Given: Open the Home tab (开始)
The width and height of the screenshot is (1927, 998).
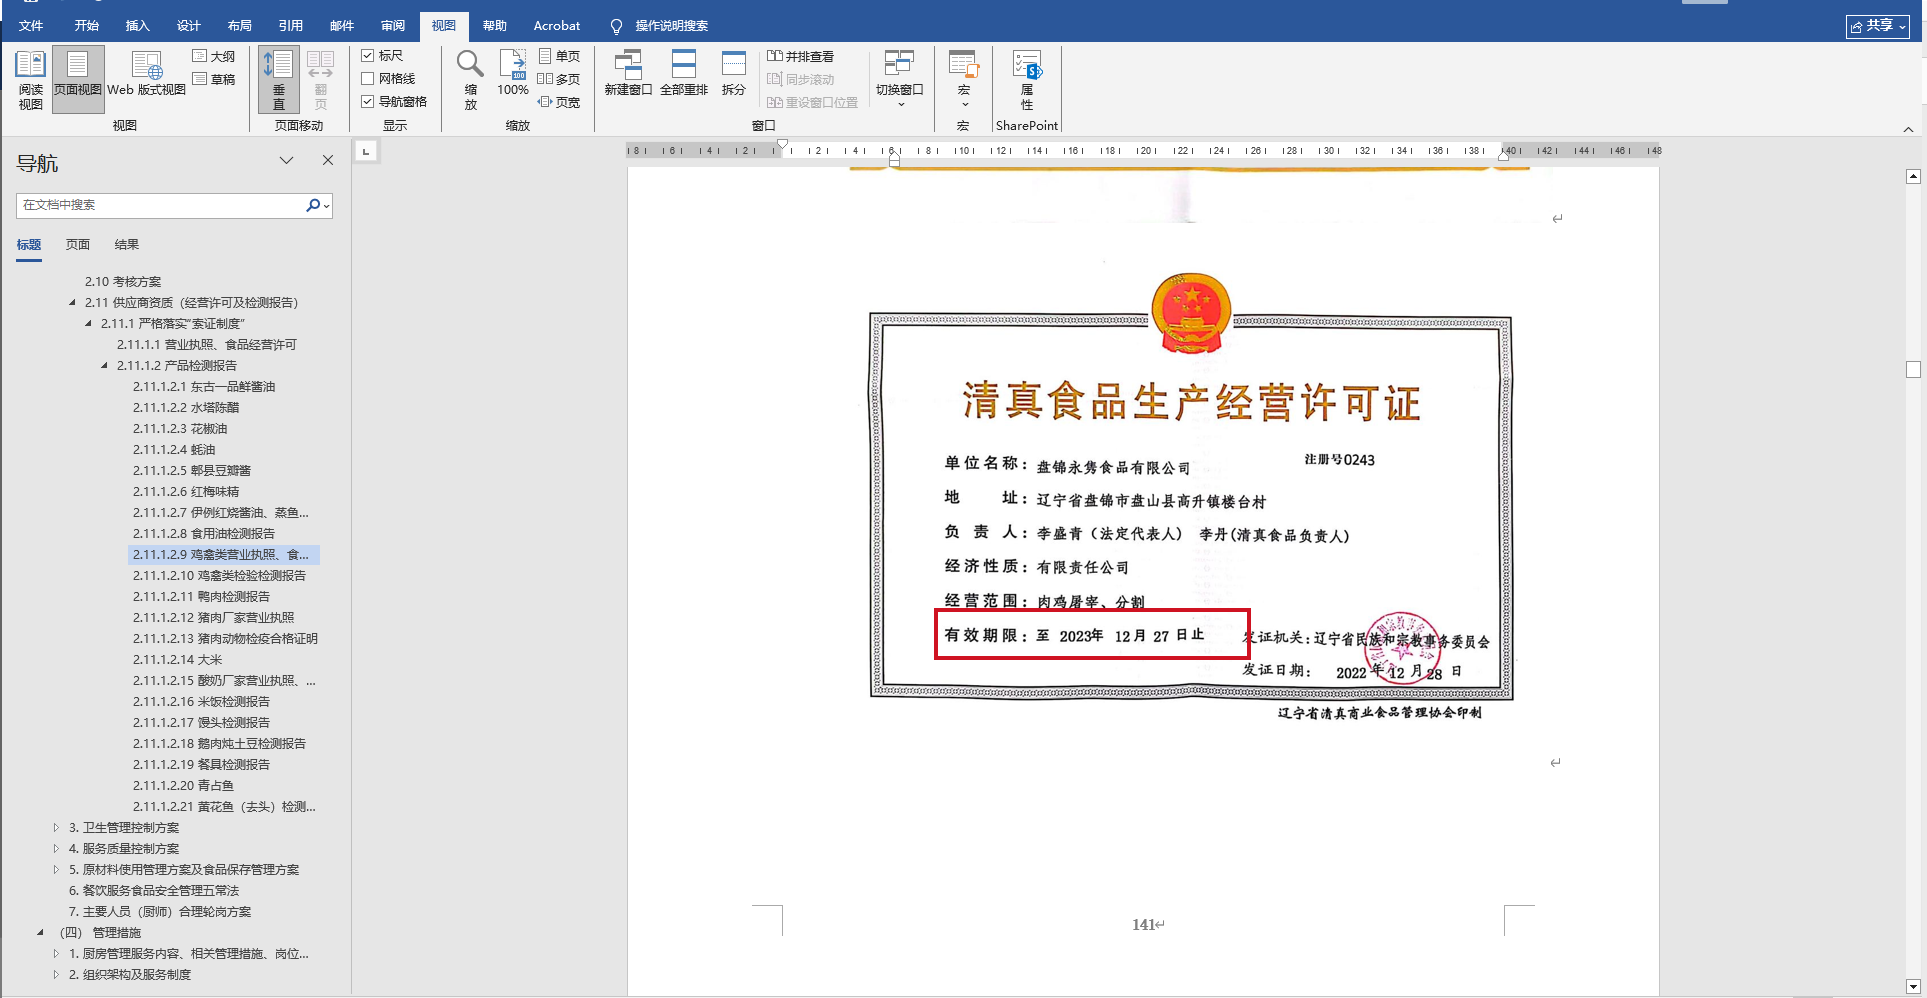Looking at the screenshot, I should coord(87,26).
